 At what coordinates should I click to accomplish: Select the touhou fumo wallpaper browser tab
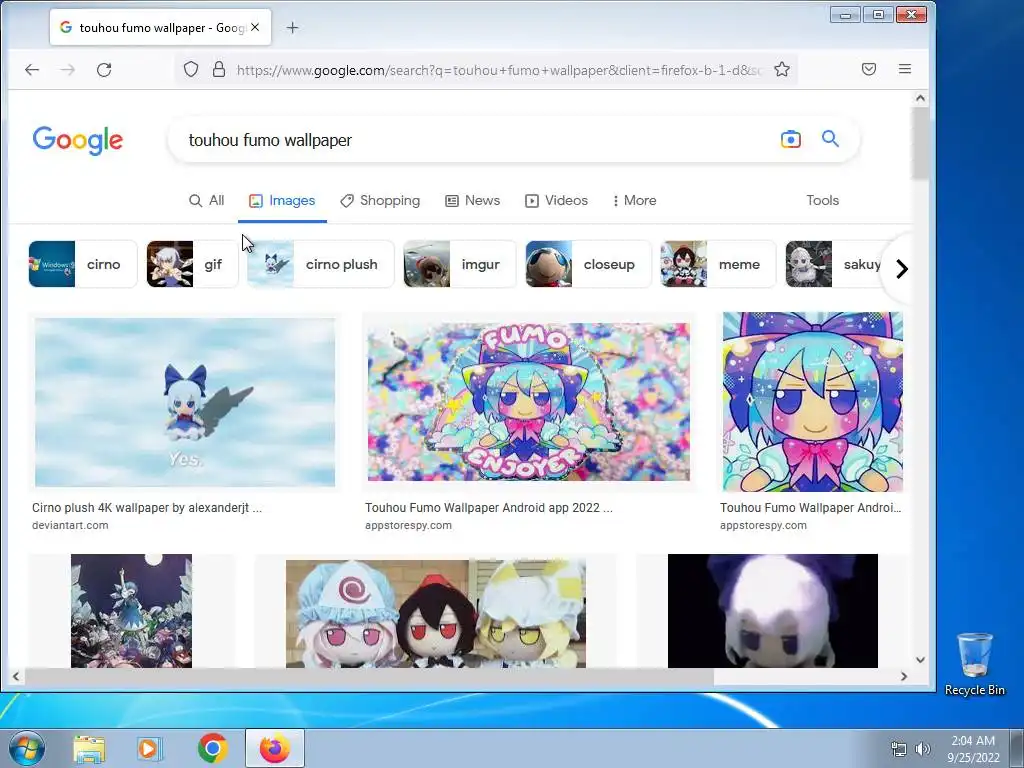[x=161, y=27]
